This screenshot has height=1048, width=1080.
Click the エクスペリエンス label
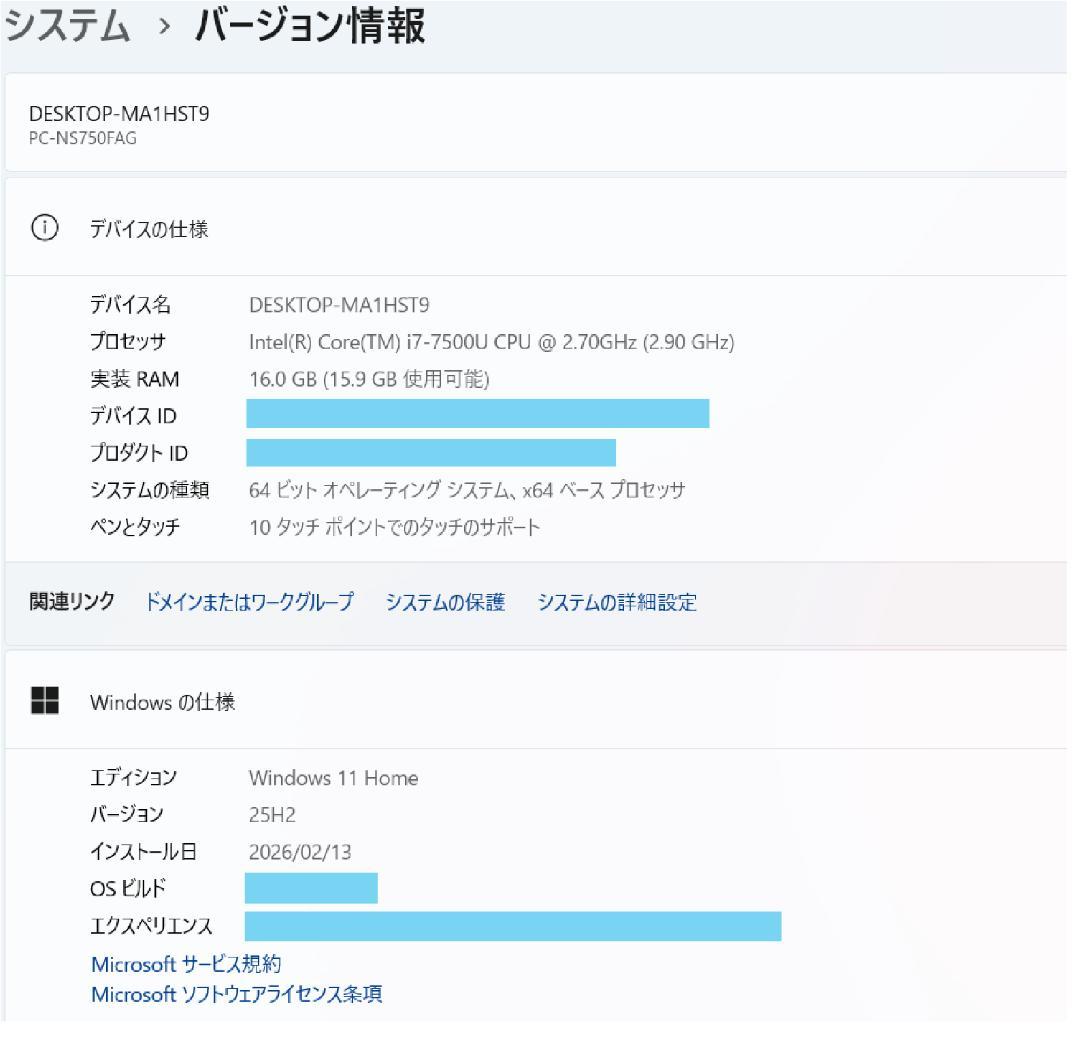coord(152,926)
